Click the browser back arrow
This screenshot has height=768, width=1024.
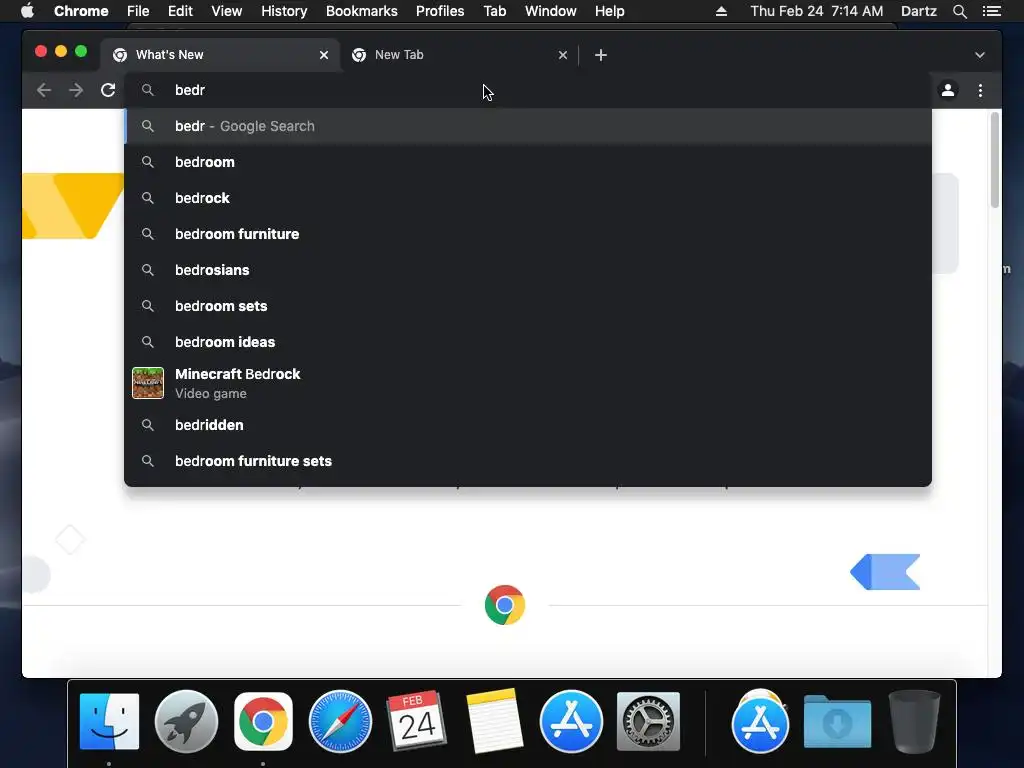click(44, 90)
